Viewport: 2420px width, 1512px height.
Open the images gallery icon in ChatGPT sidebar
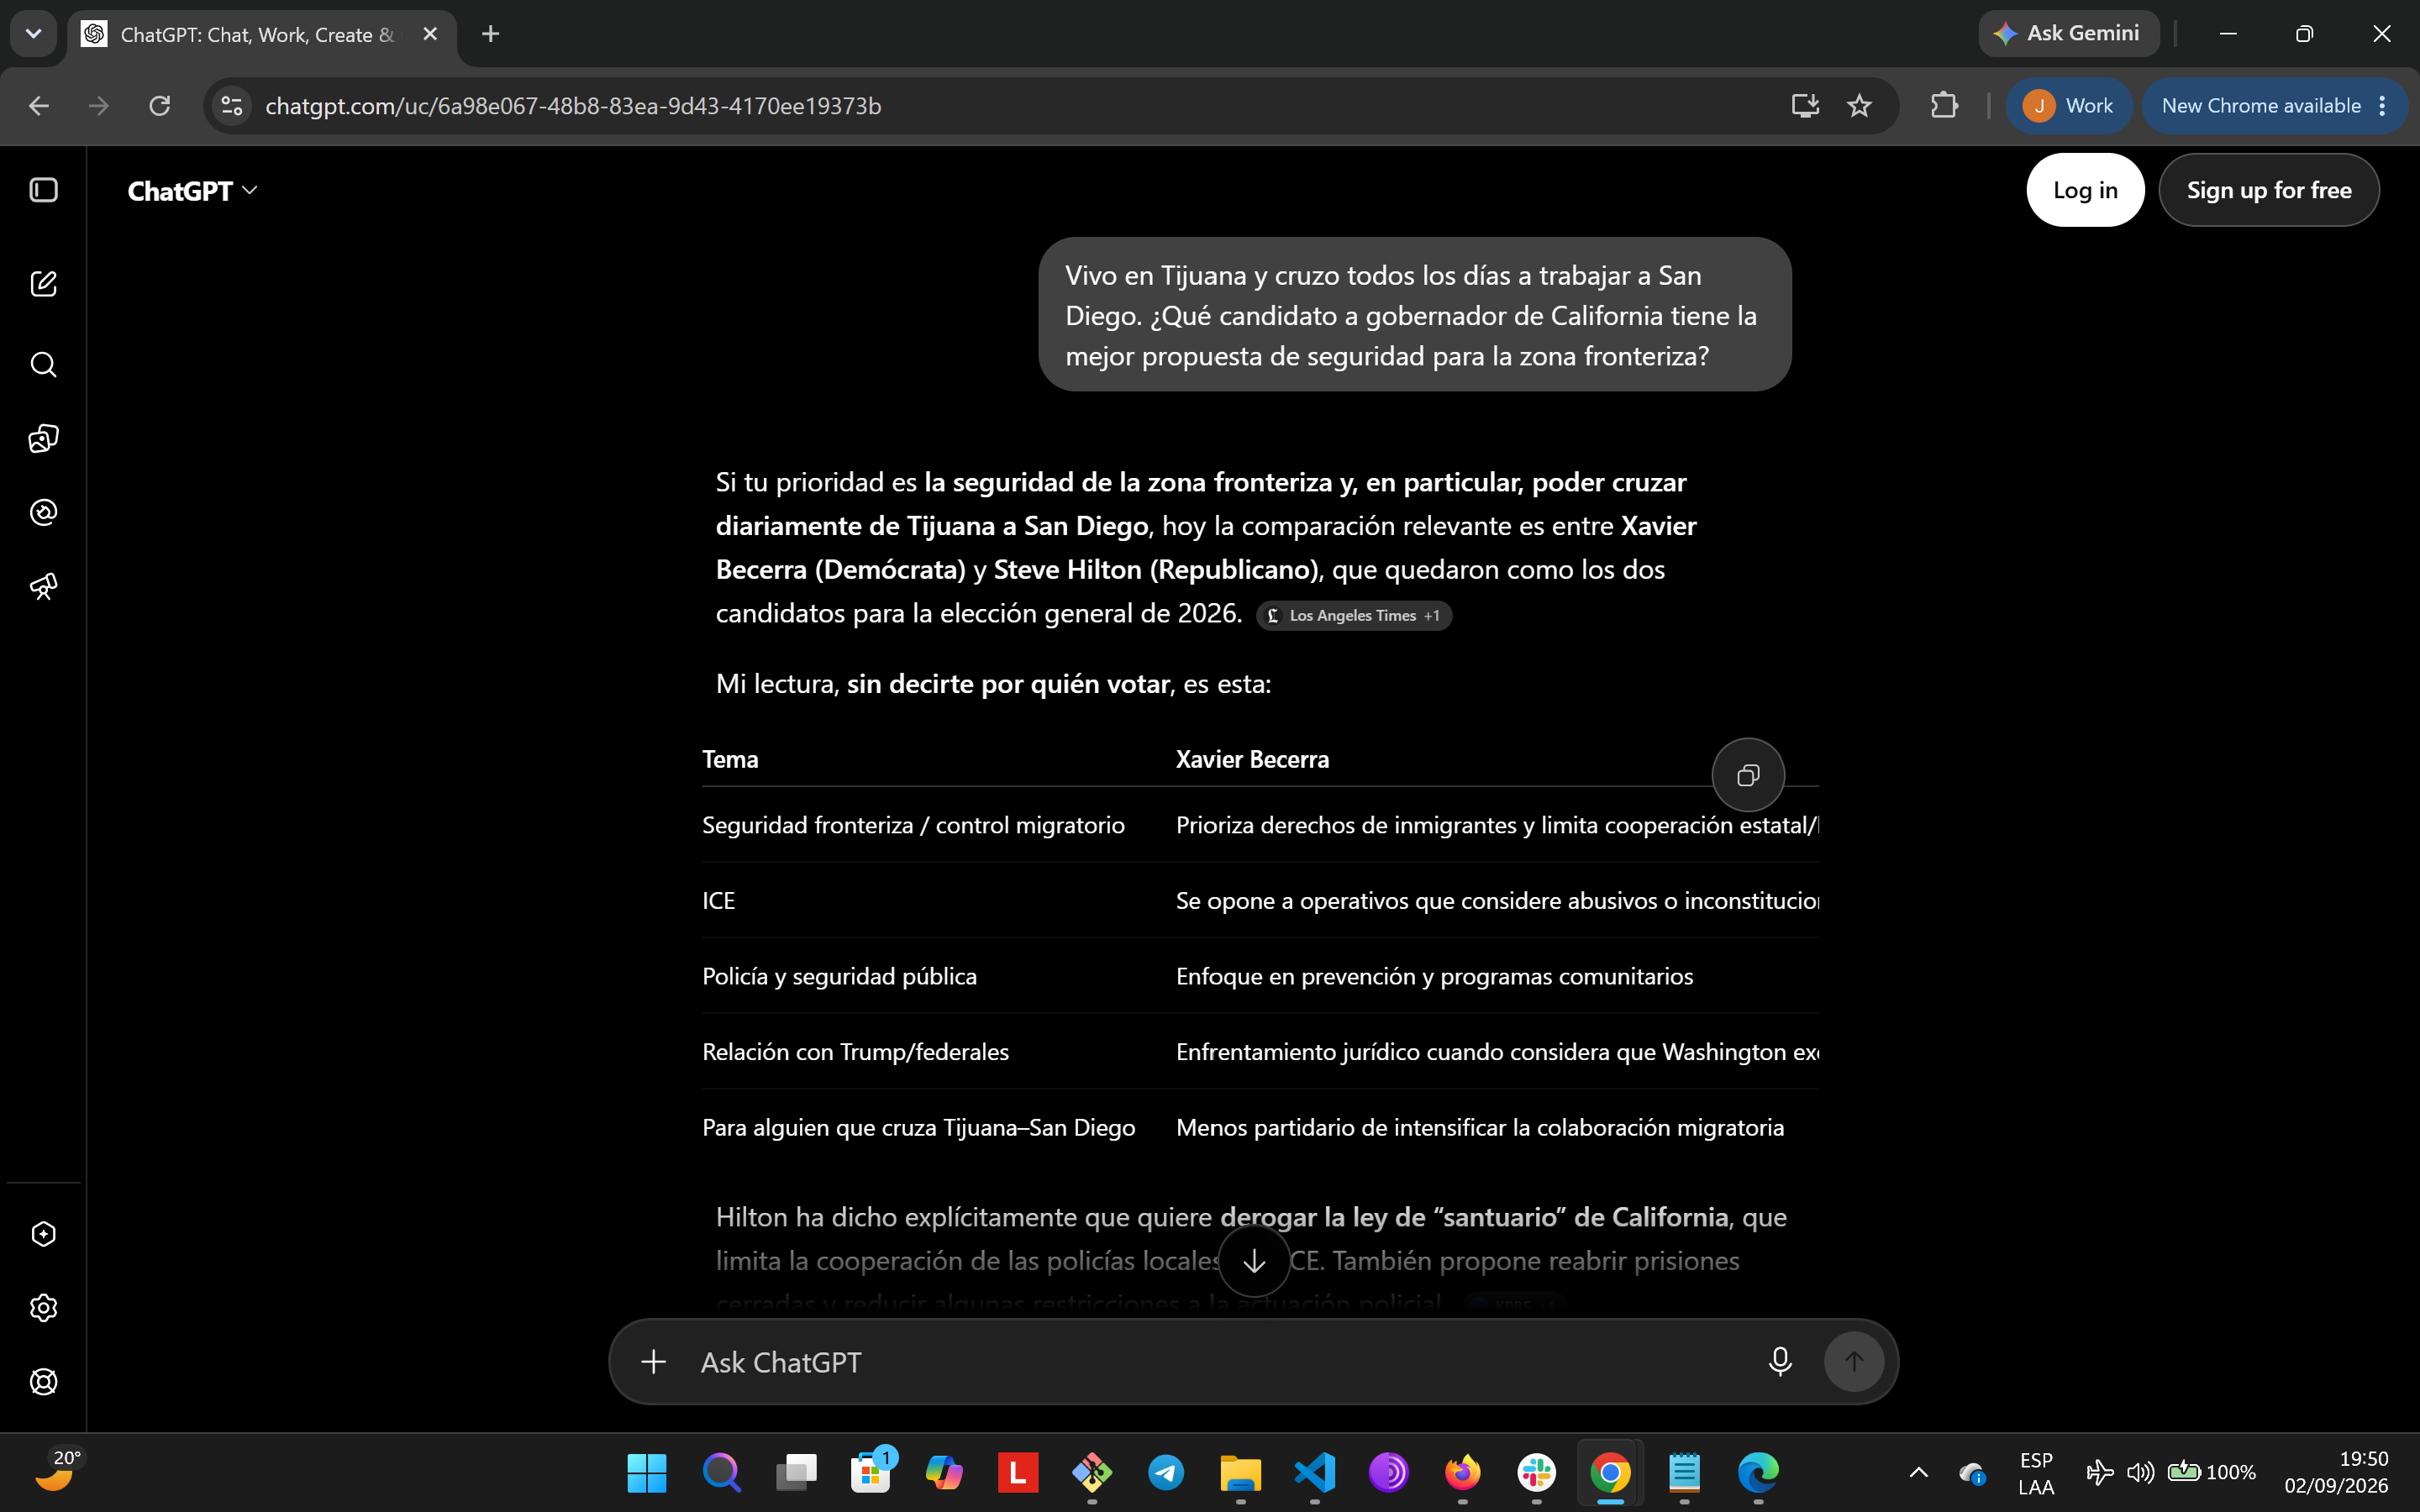(x=44, y=438)
